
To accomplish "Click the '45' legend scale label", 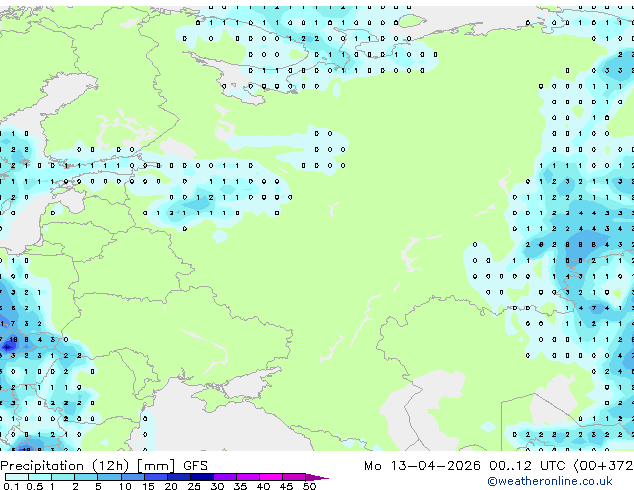I will coord(286,486).
